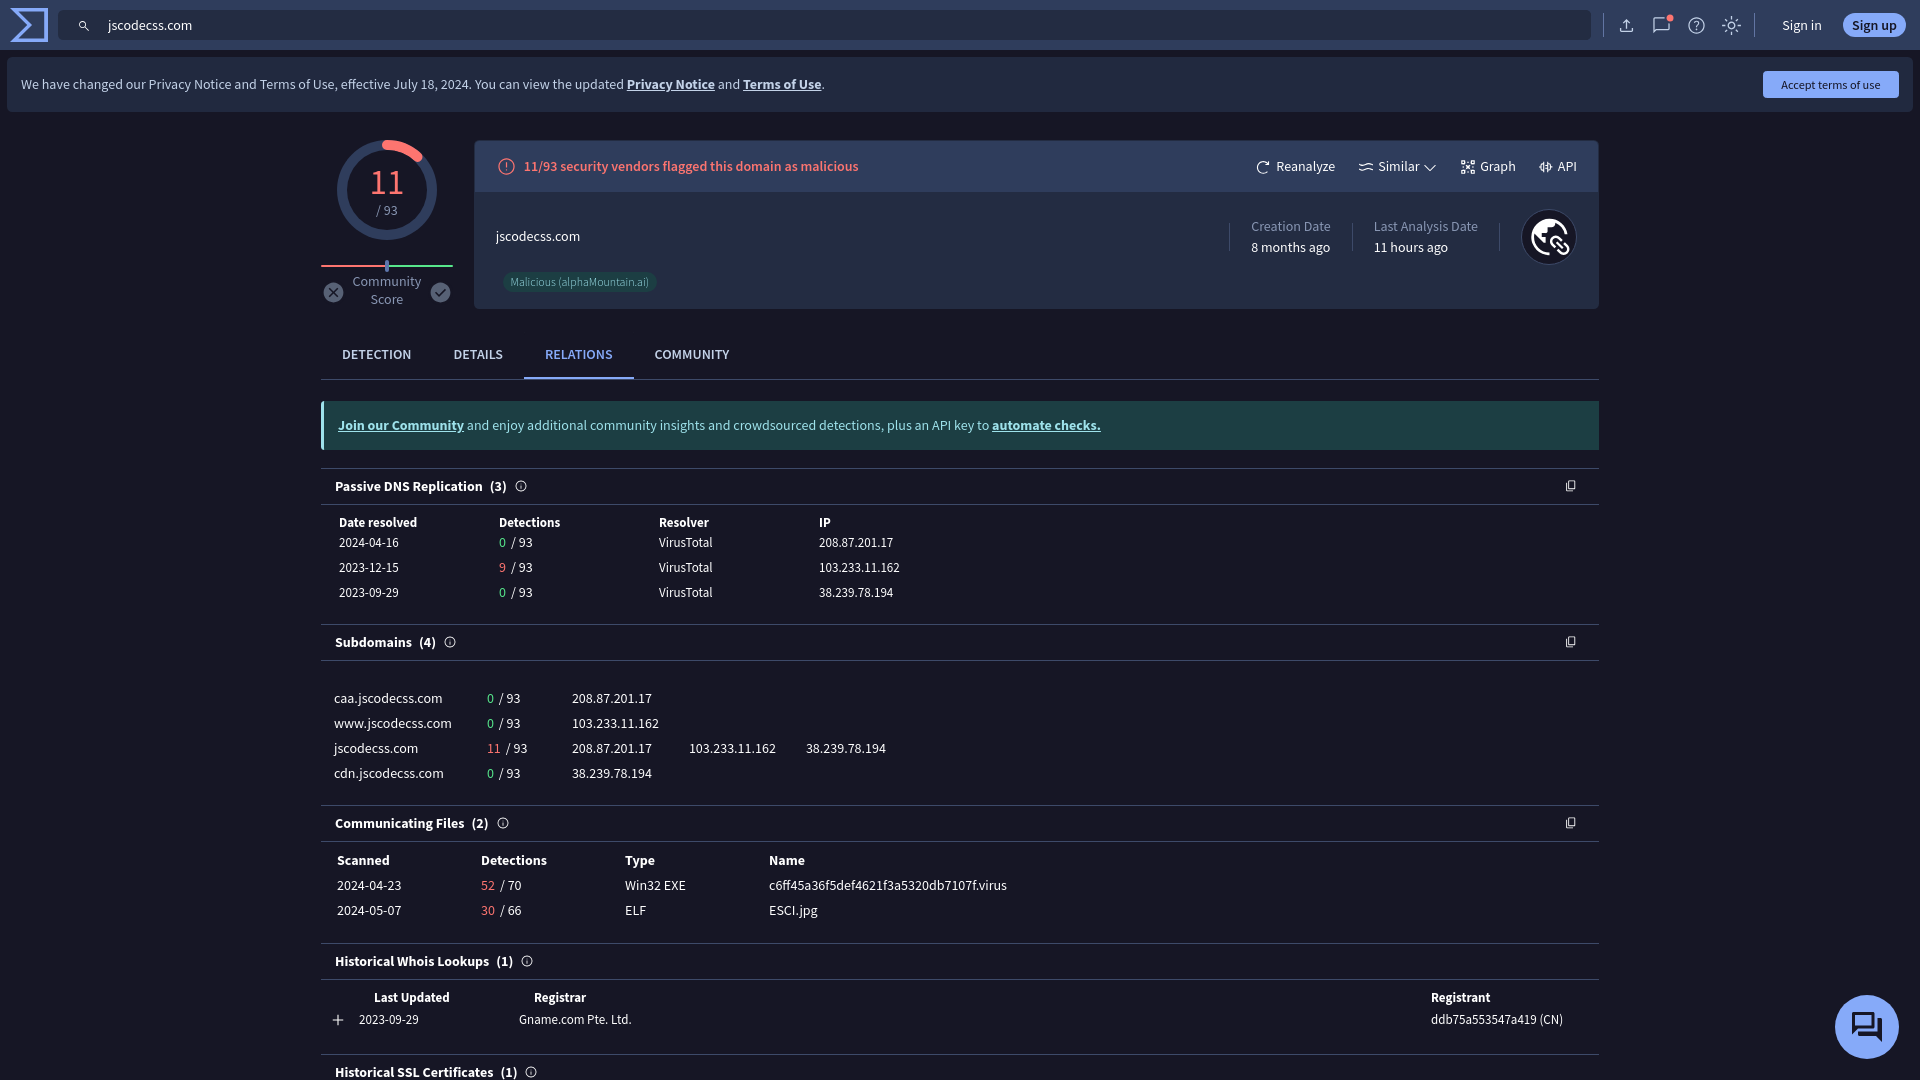The width and height of the screenshot is (1920, 1080).
Task: Toggle the light/dark theme sun icon
Action: pyautogui.click(x=1732, y=26)
